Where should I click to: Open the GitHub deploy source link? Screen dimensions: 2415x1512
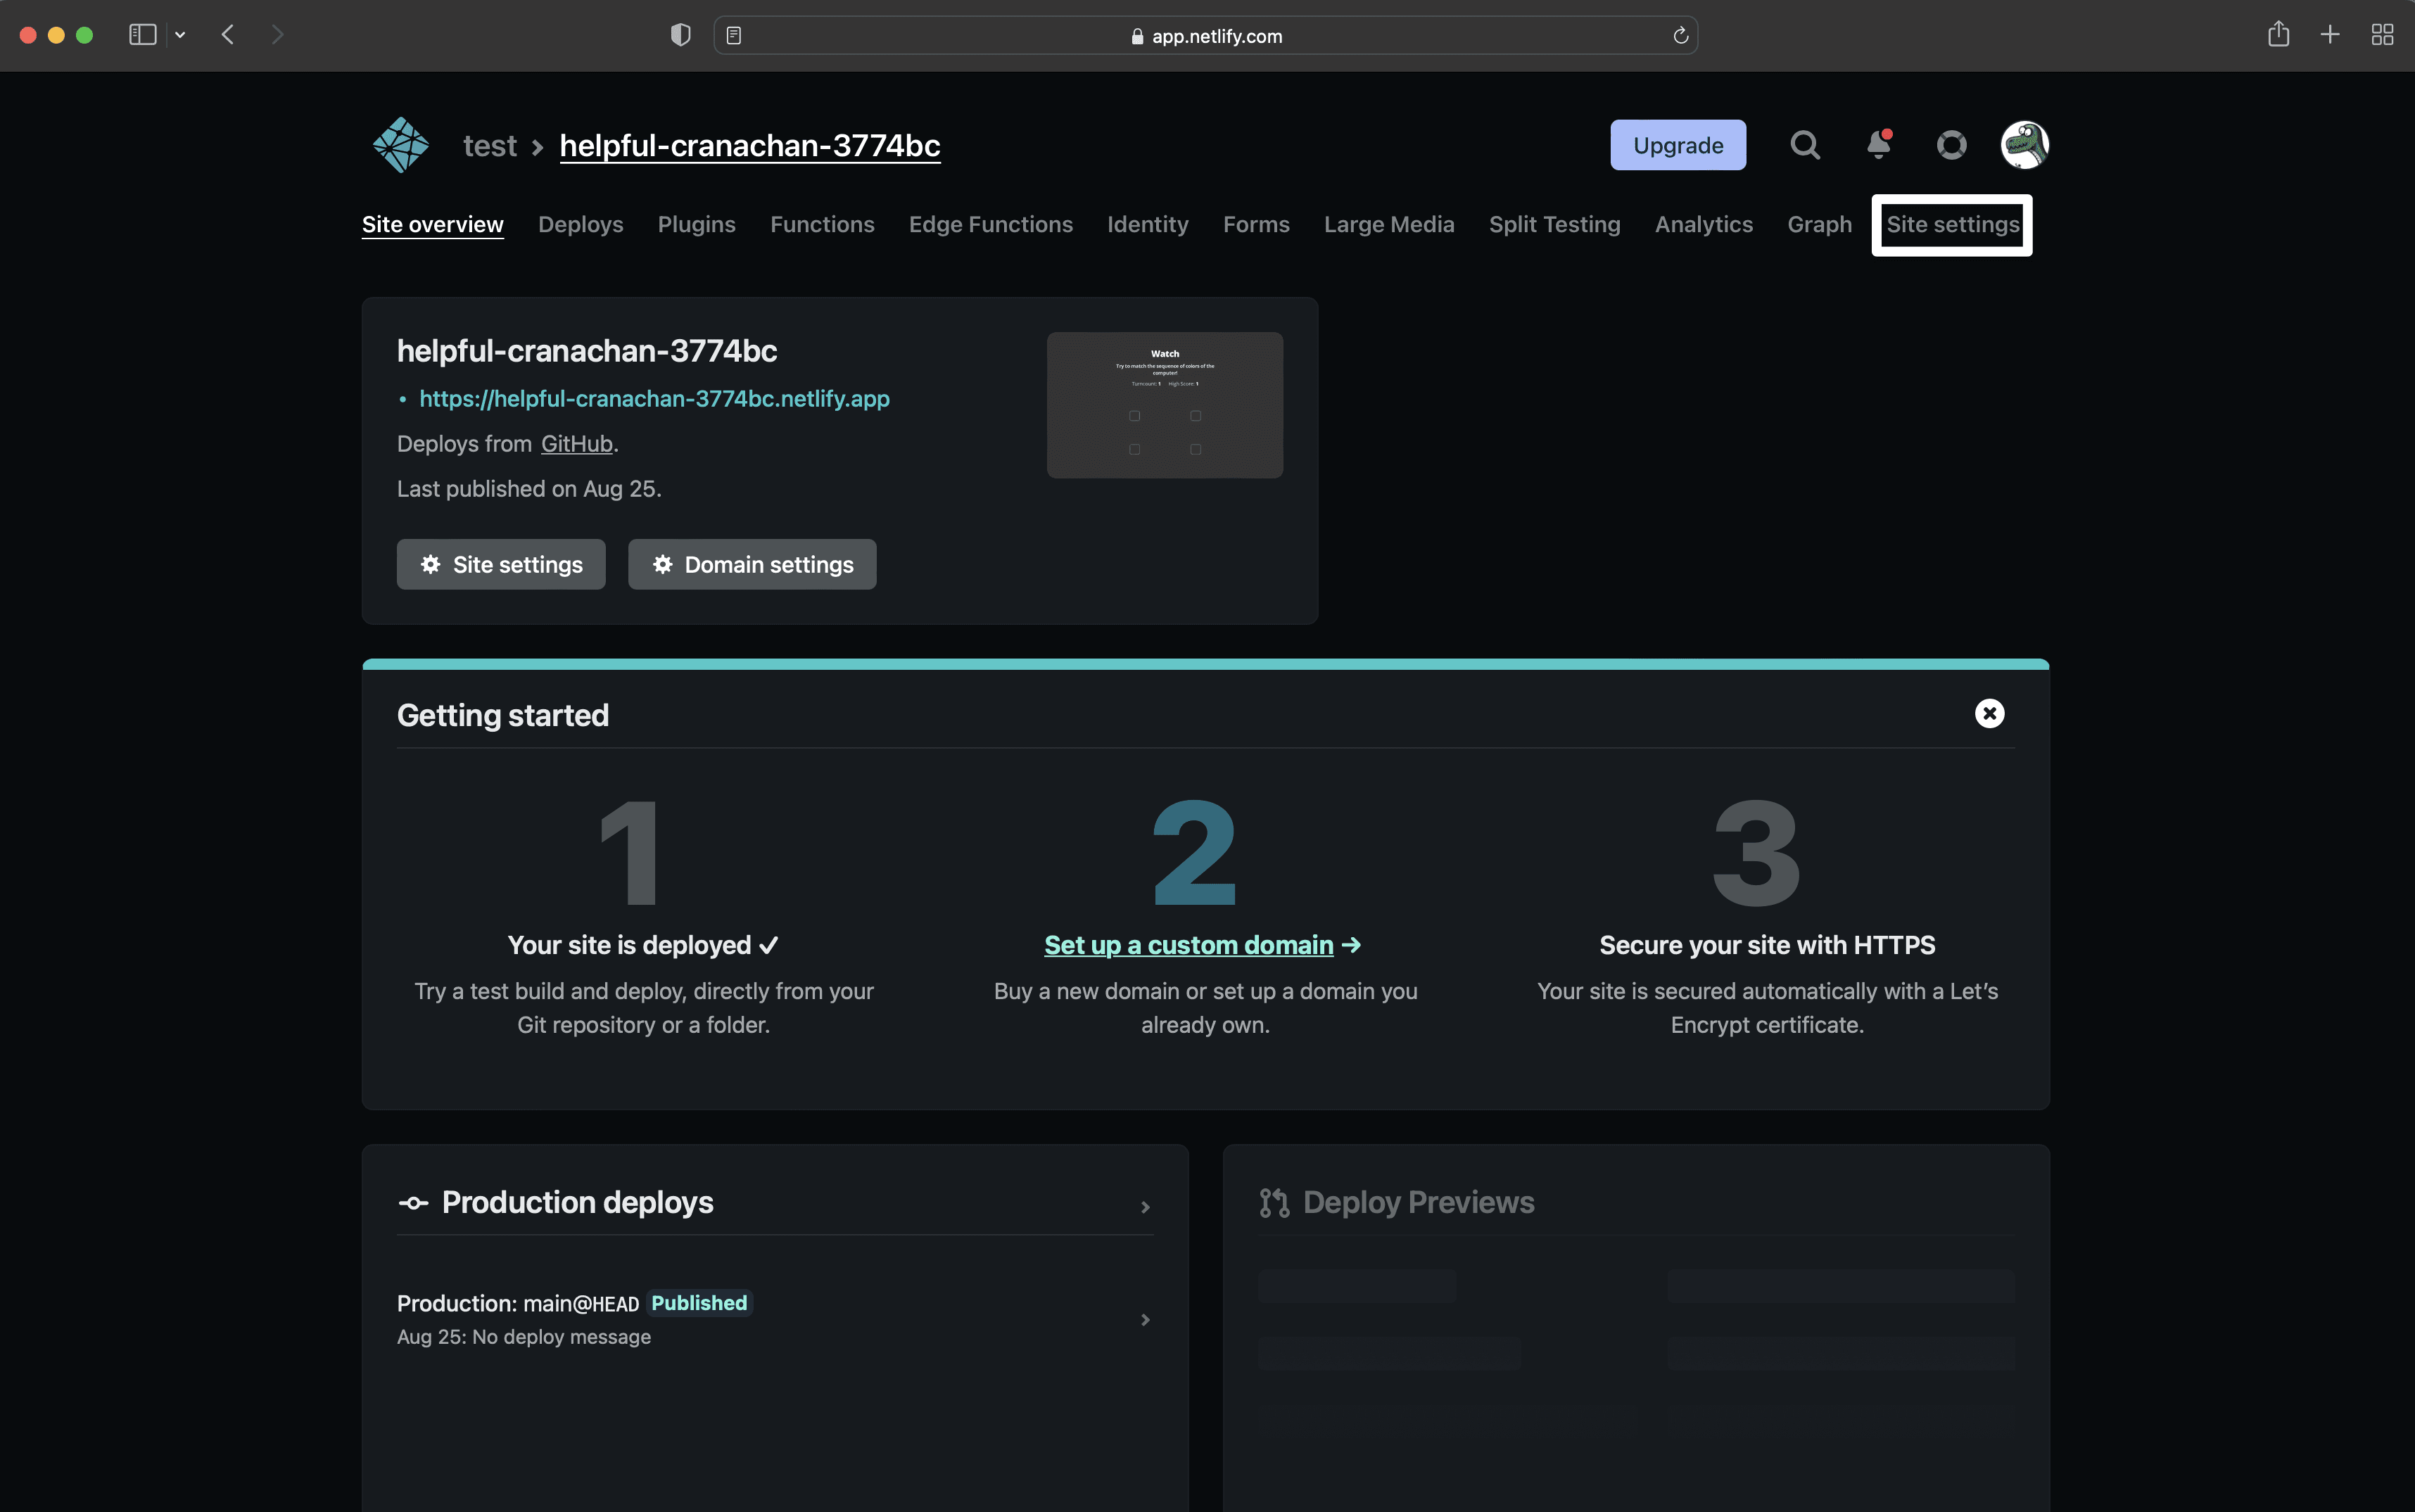(576, 443)
